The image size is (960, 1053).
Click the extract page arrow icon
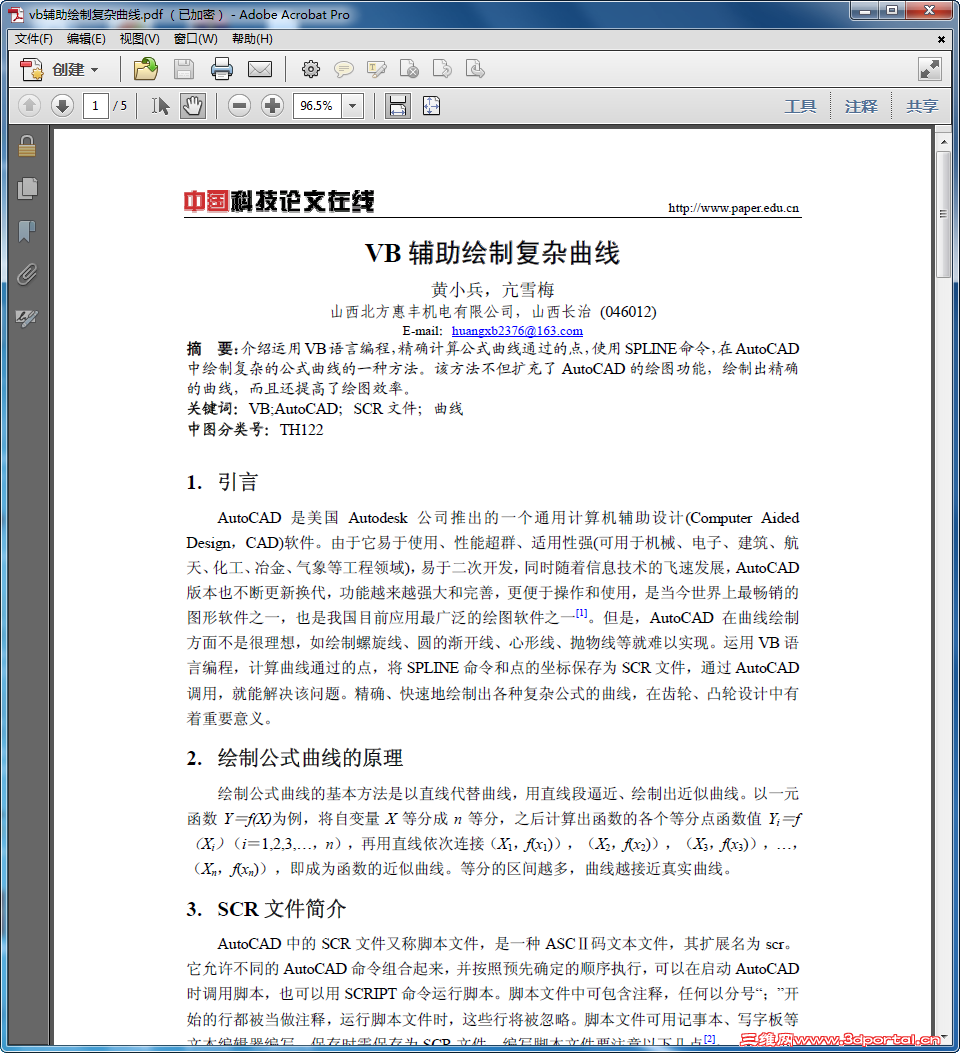[442, 69]
